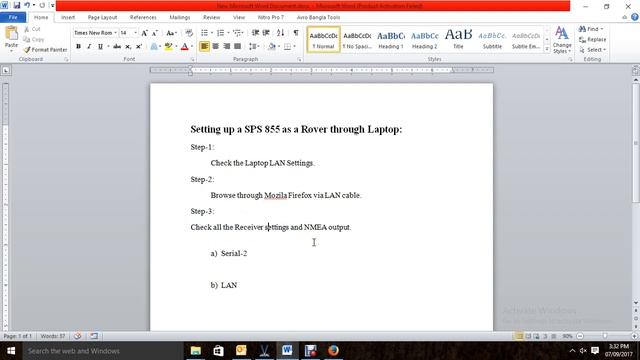Click Shrink Font icon
640x360 pixels.
pos(155,33)
